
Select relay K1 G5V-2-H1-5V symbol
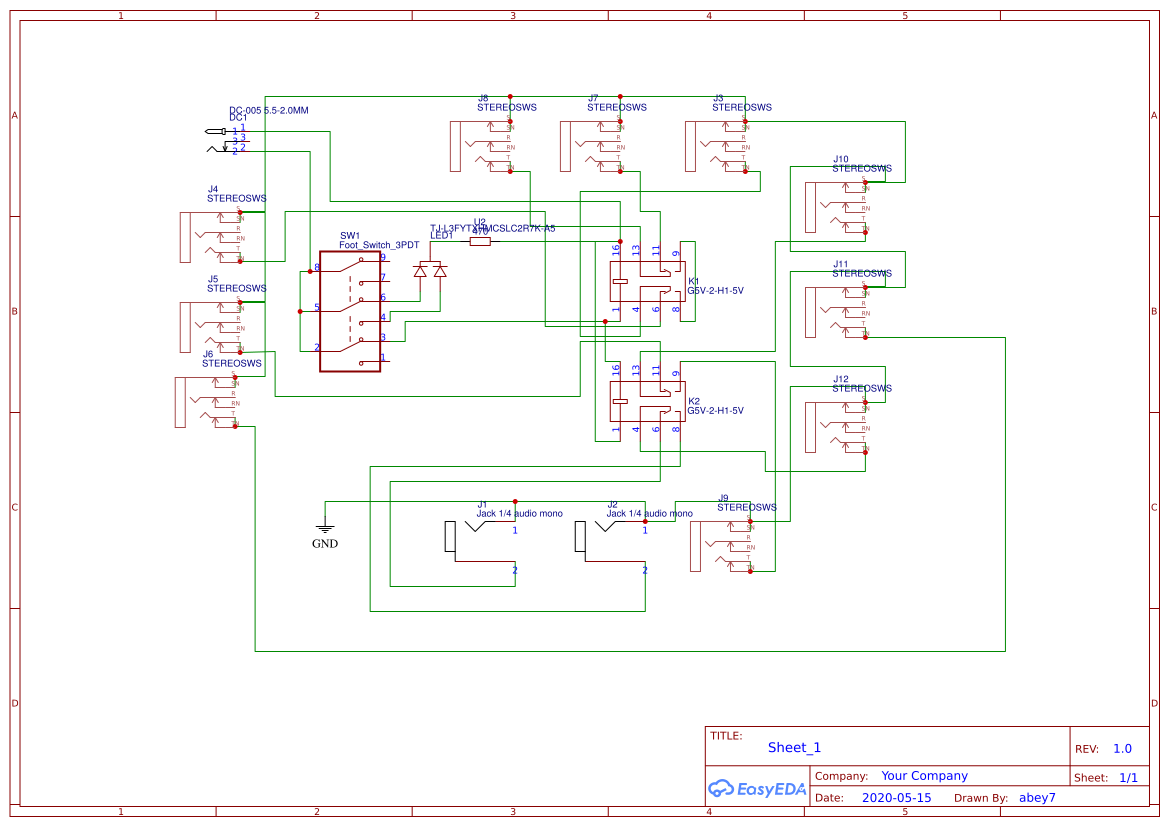click(650, 280)
